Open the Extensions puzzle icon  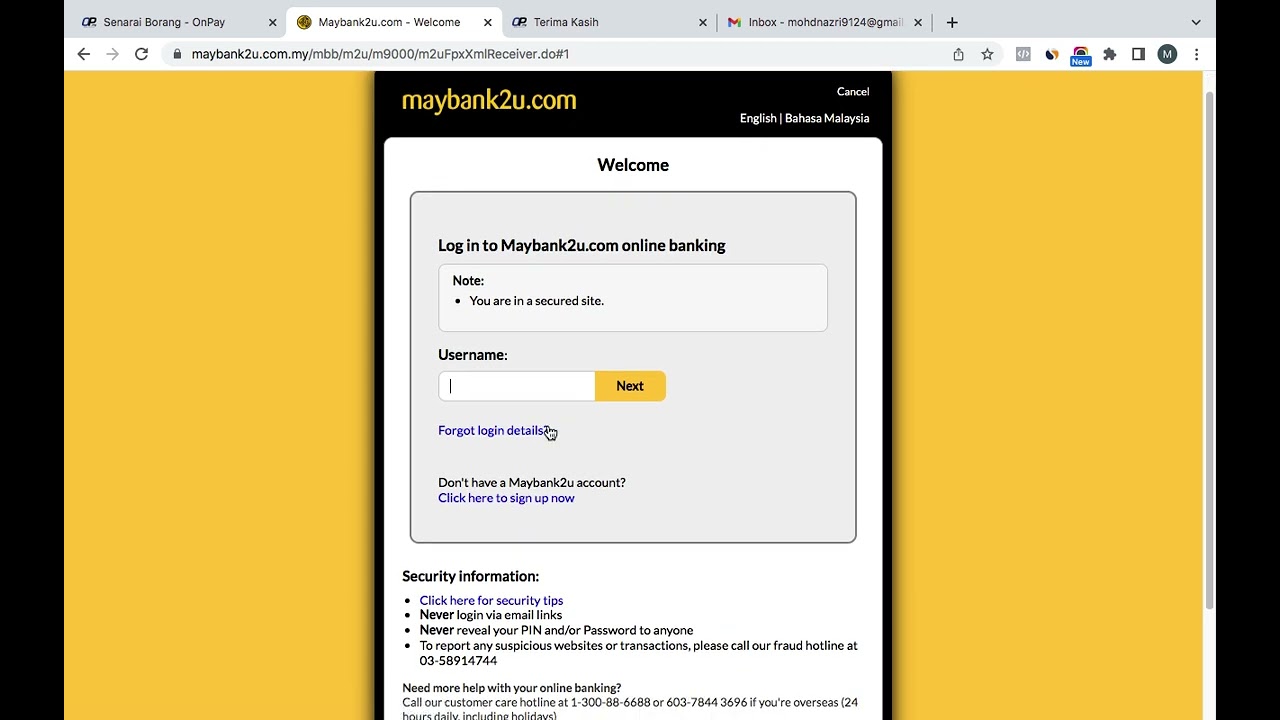(1109, 54)
